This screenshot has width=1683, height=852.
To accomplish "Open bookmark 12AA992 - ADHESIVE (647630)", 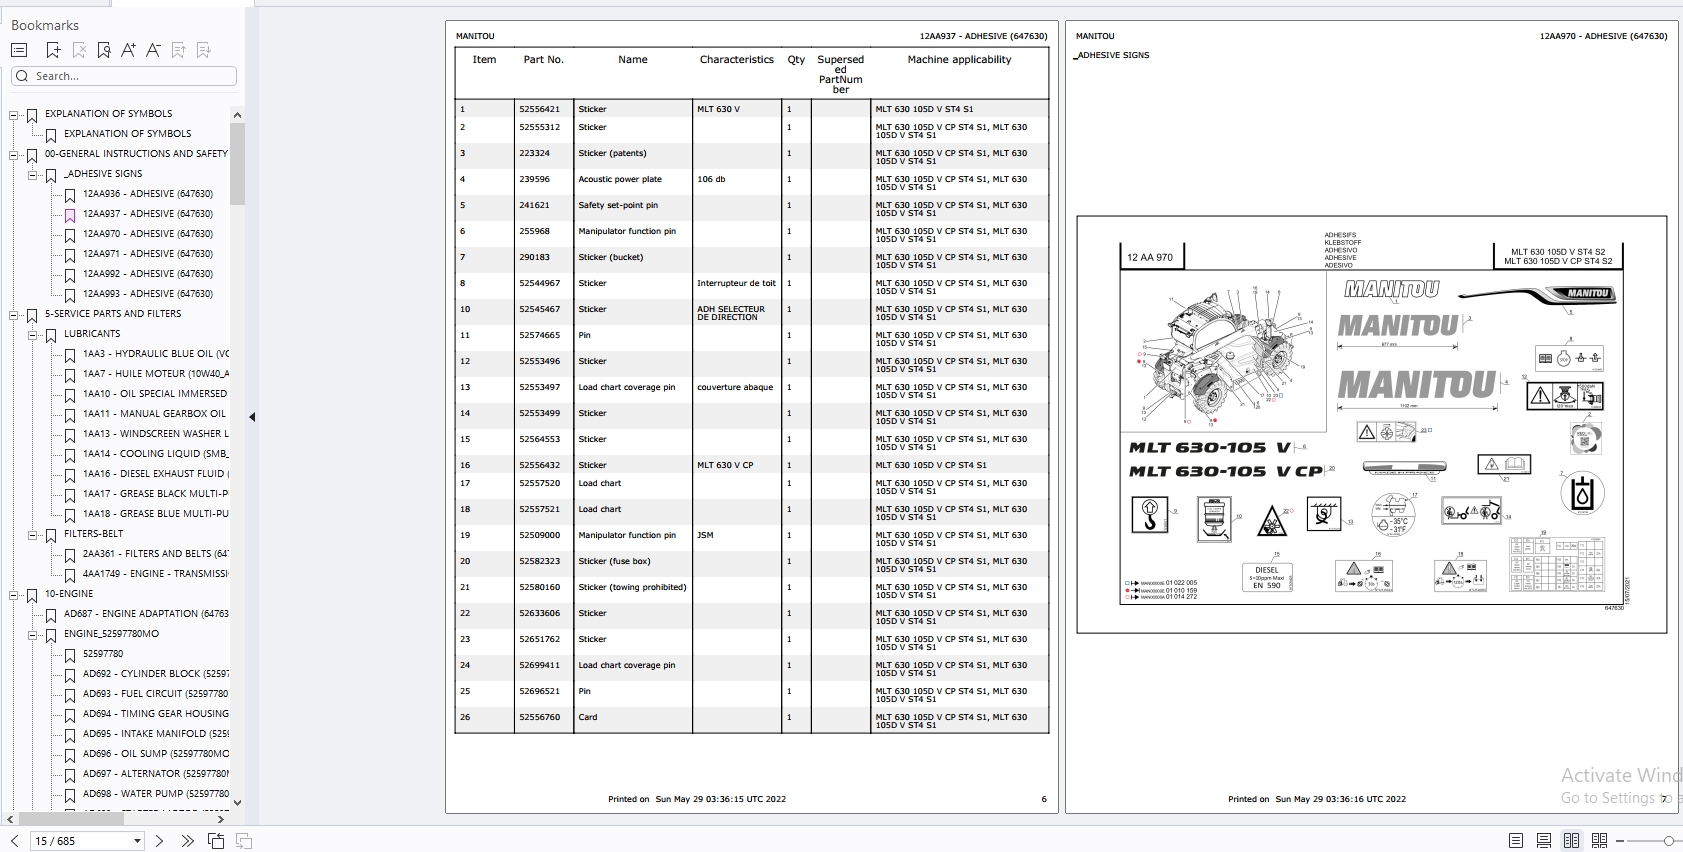I will pyautogui.click(x=148, y=274).
